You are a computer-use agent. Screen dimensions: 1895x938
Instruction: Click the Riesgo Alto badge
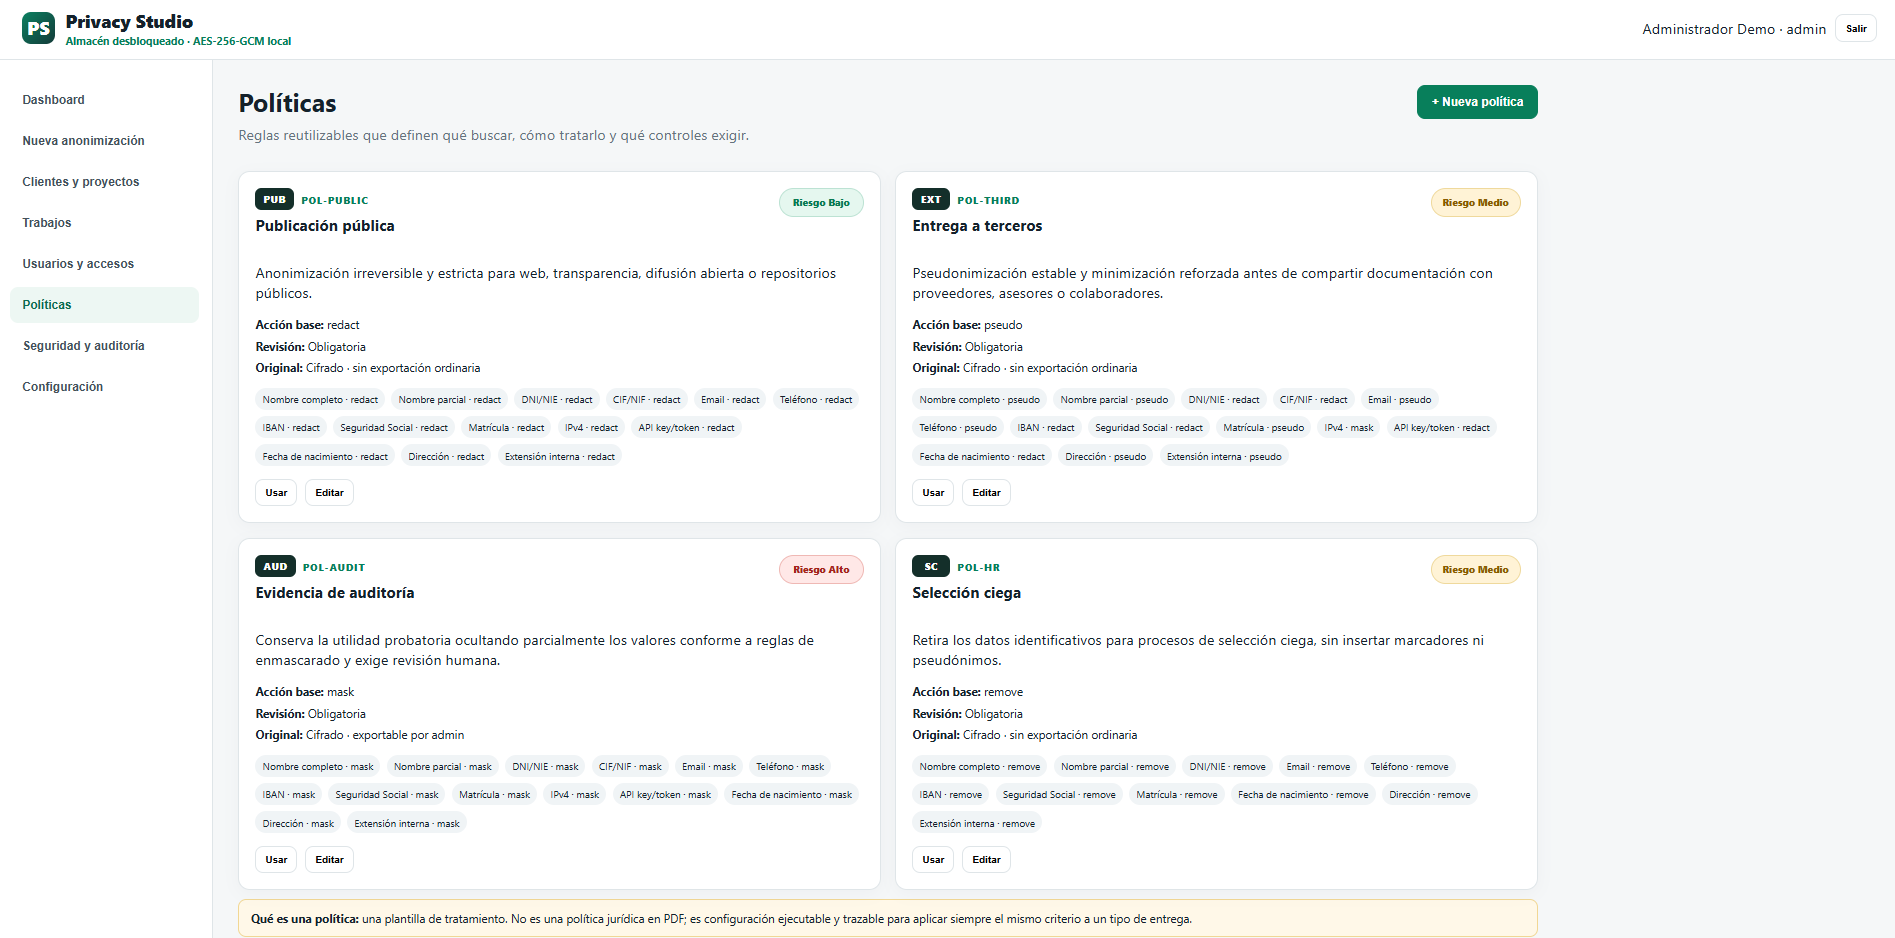(821, 570)
